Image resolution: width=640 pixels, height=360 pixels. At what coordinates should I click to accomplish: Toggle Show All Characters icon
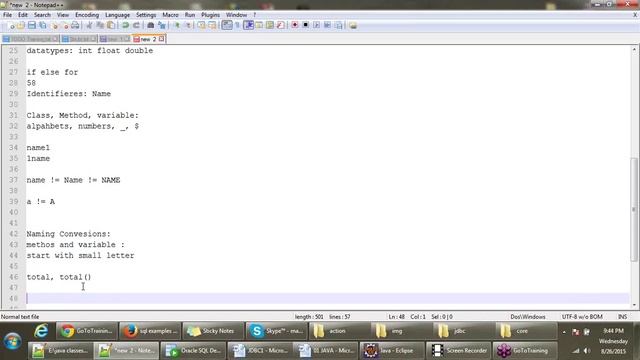tap(238, 25)
